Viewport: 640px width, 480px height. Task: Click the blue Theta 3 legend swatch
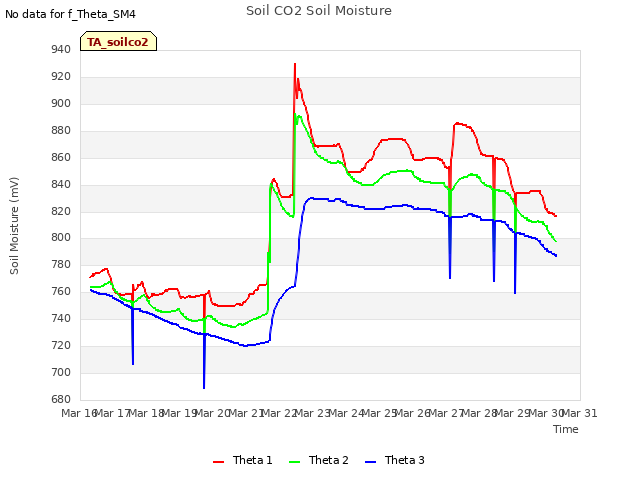[370, 462]
